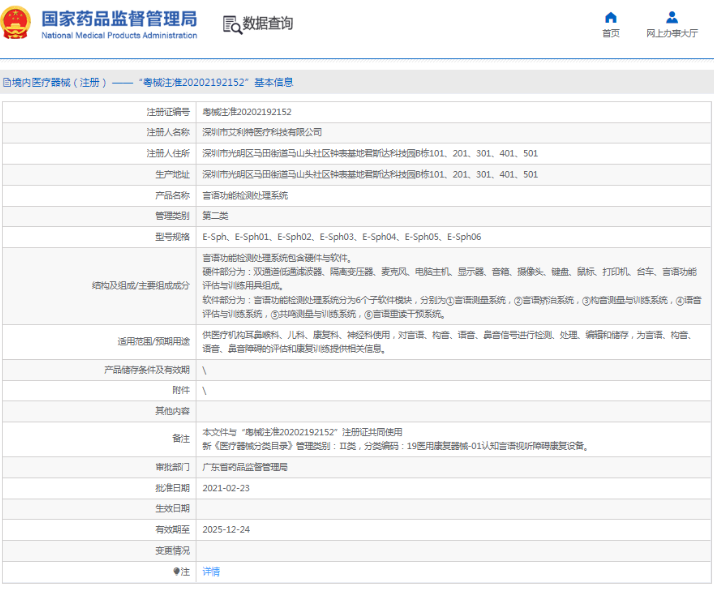This screenshot has width=715, height=591.
Task: Open the 网上办事大厅 user icon
Action: [672, 18]
